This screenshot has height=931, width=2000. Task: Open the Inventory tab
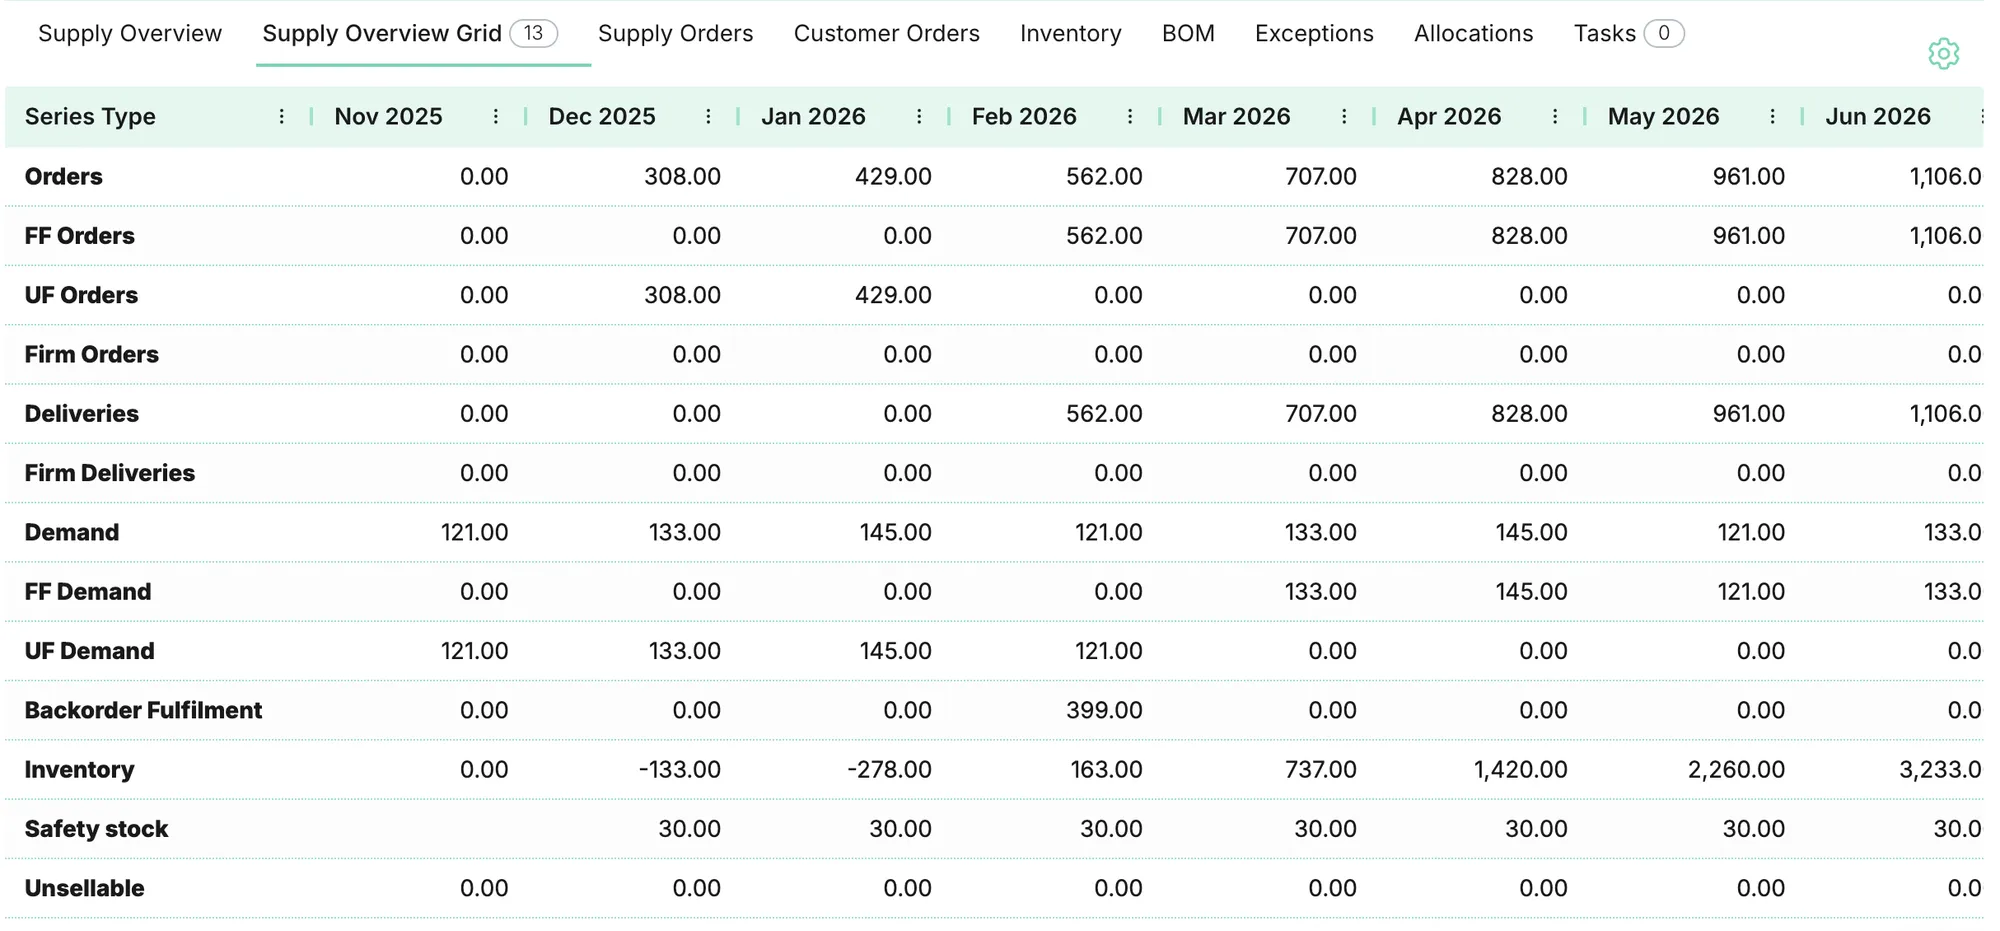pos(1071,34)
